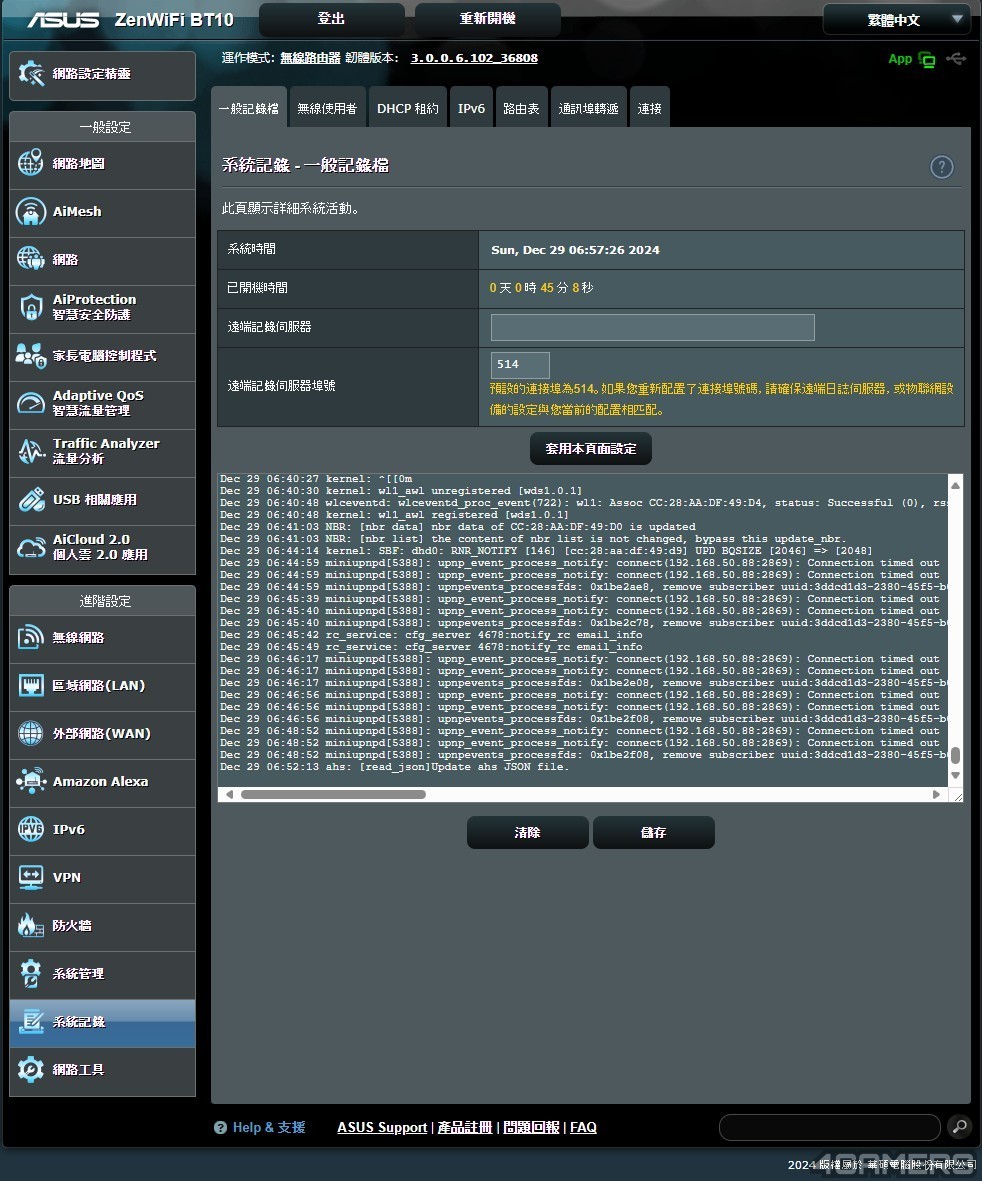Click the 登出 logout button
This screenshot has height=1181, width=982.
[331, 19]
